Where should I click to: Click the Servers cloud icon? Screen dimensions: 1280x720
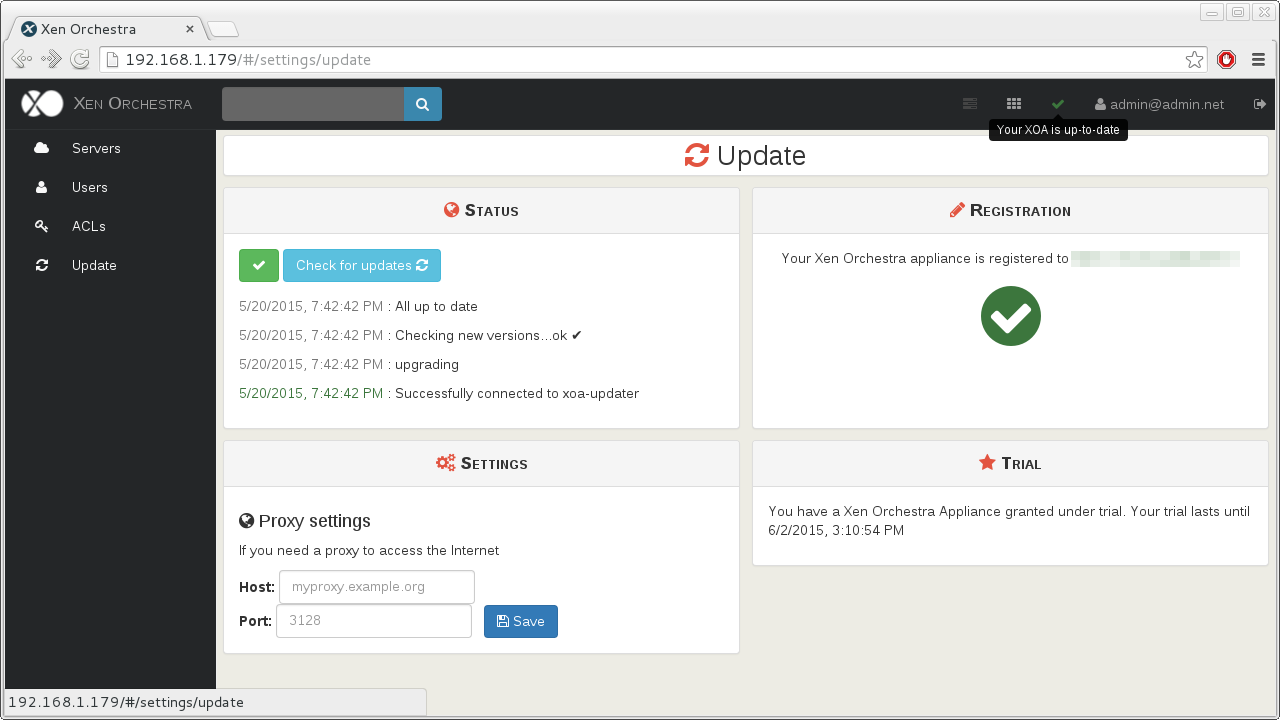click(x=41, y=148)
